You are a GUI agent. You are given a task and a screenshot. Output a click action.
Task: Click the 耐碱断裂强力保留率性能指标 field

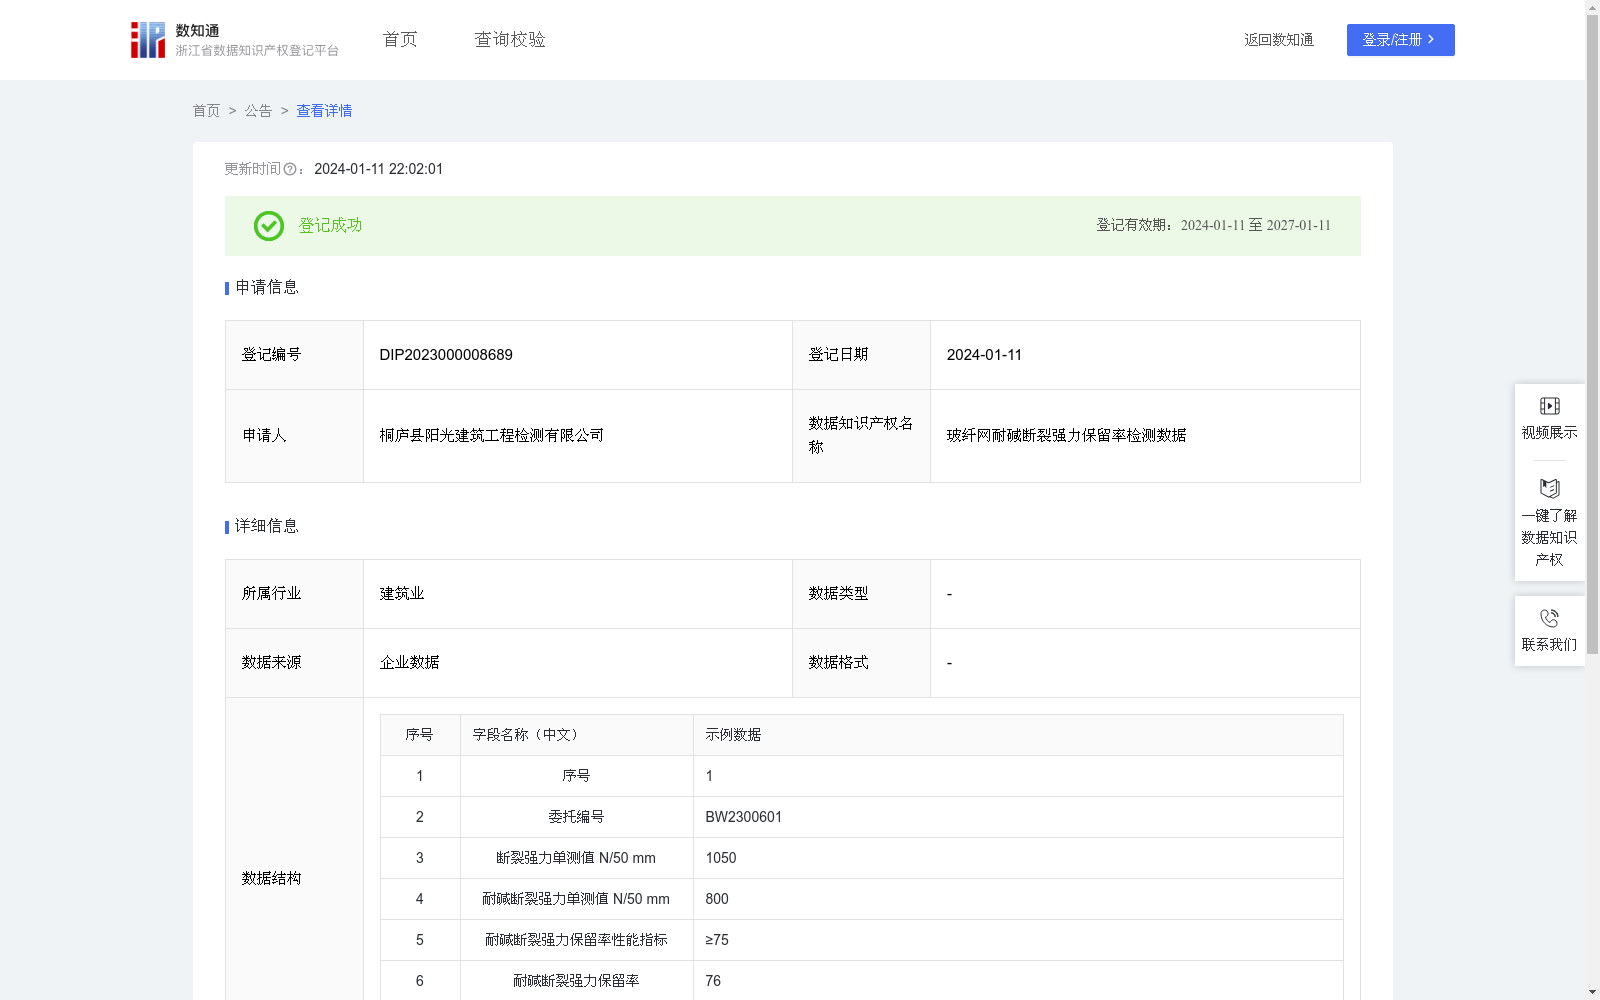[x=576, y=940]
